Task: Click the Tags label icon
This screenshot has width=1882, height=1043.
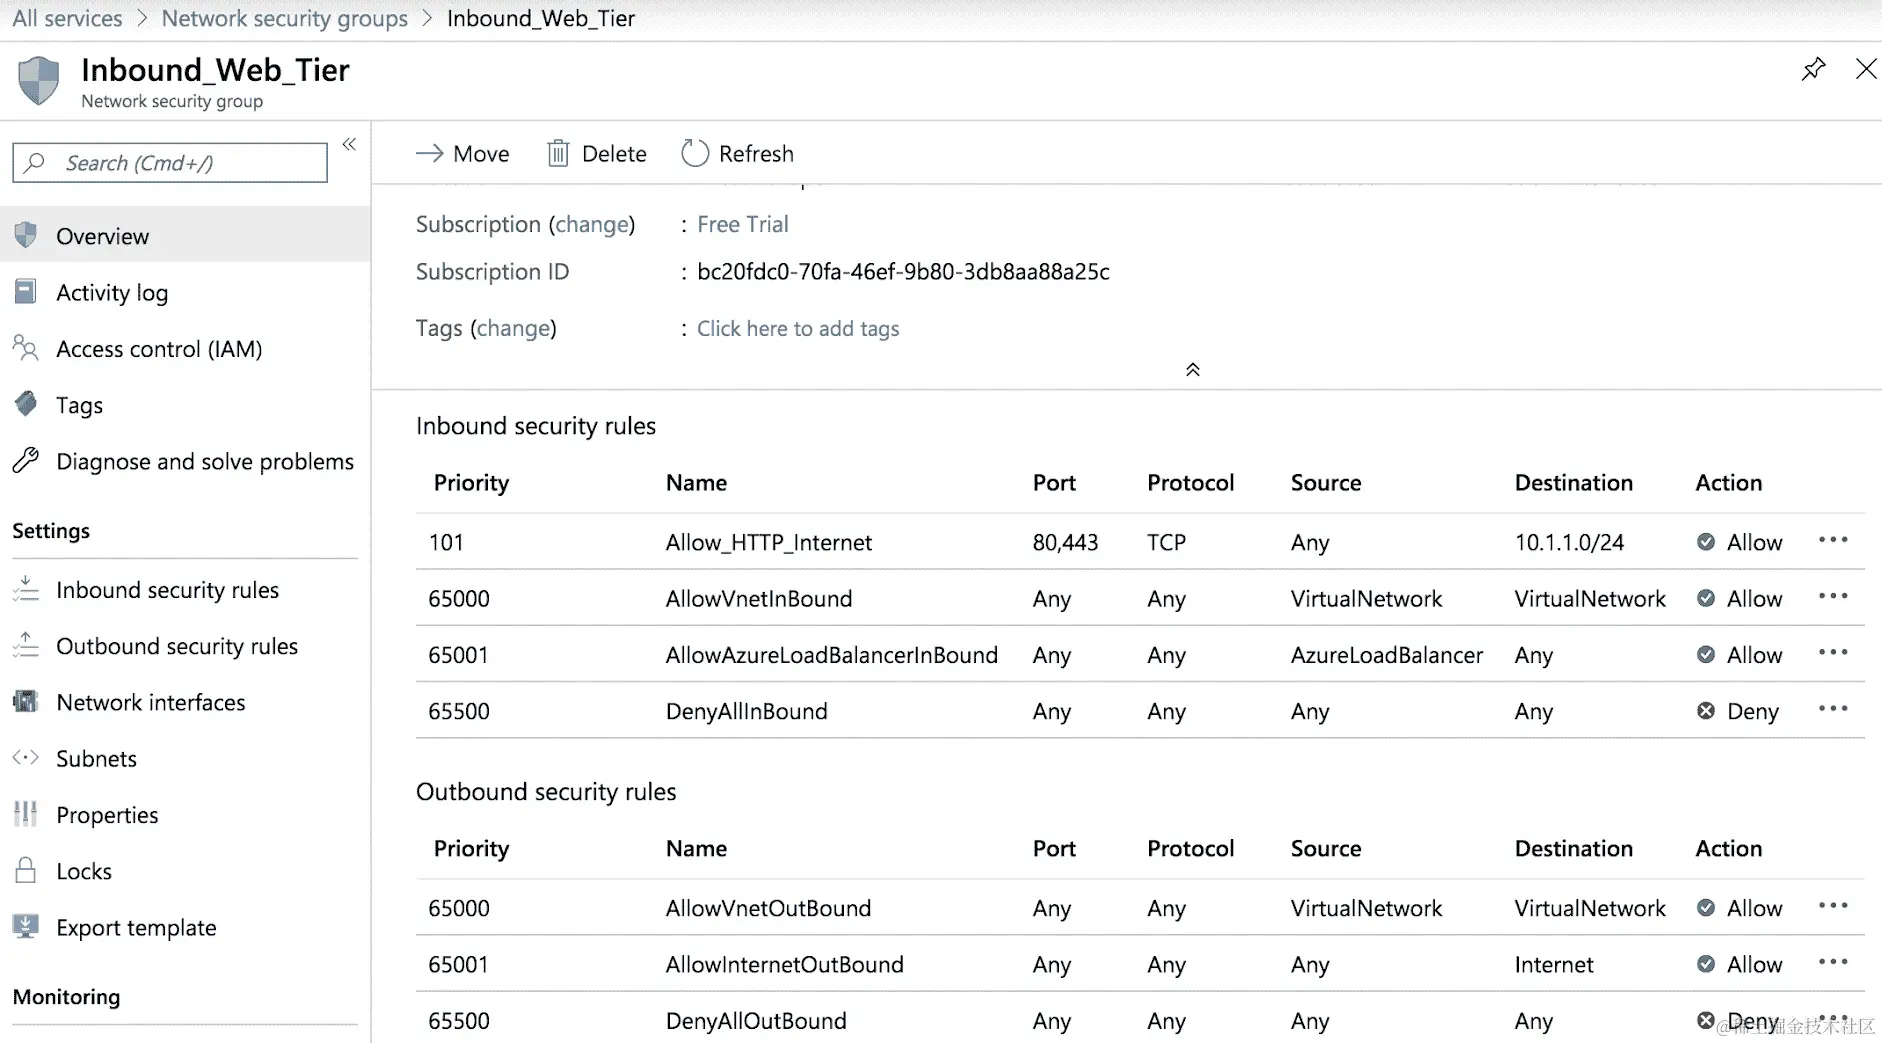Action: tap(26, 403)
